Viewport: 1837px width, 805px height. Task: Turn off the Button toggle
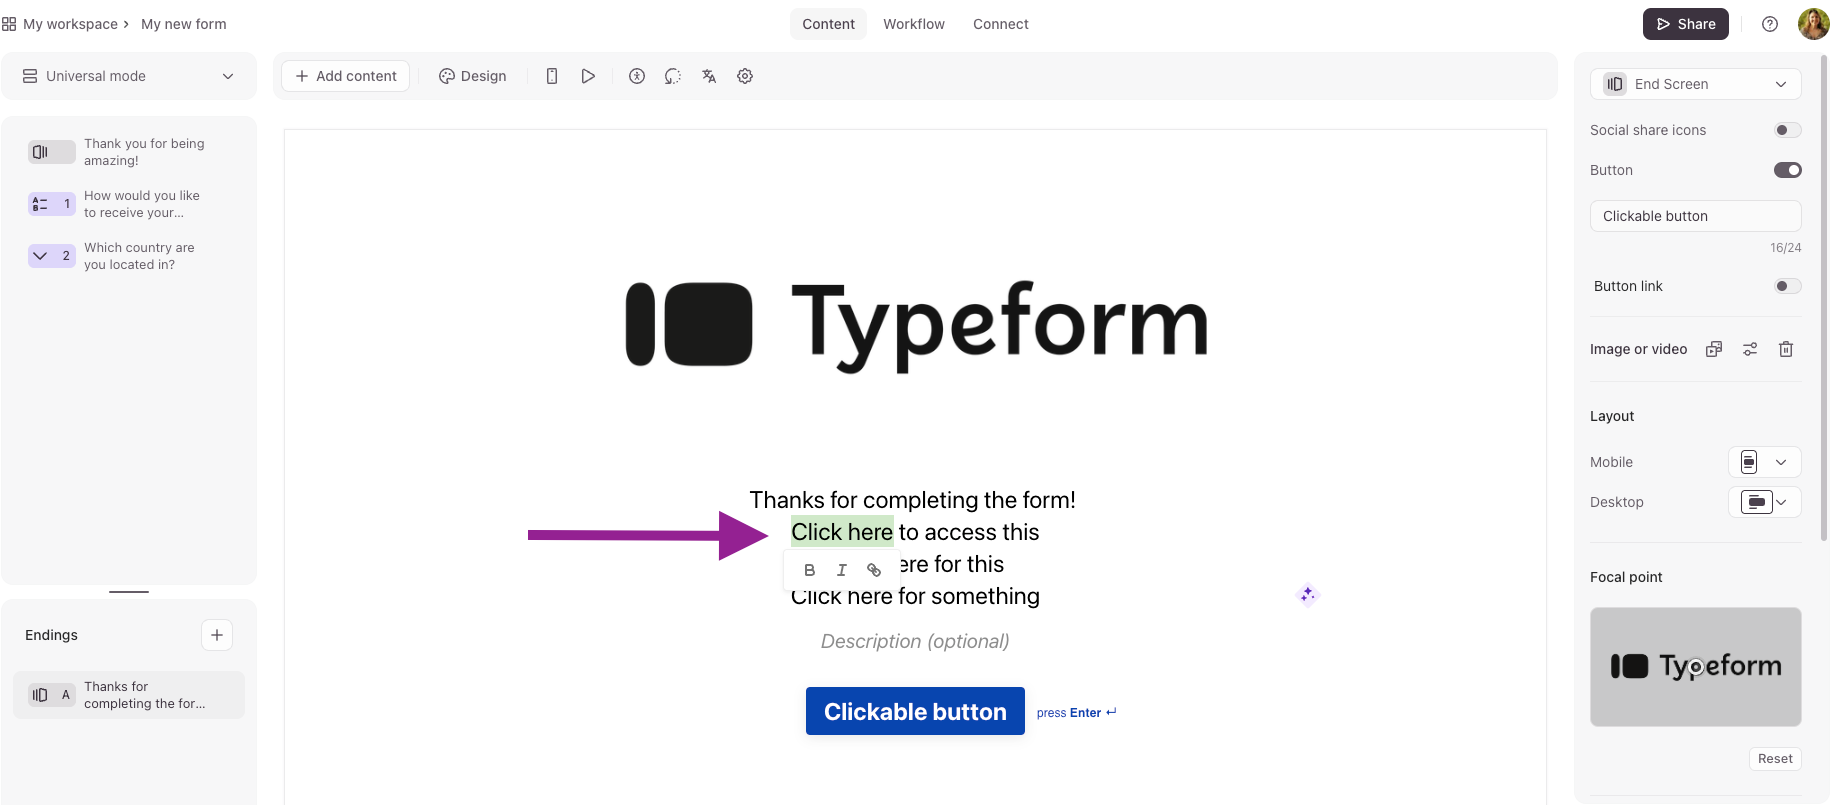(x=1788, y=170)
